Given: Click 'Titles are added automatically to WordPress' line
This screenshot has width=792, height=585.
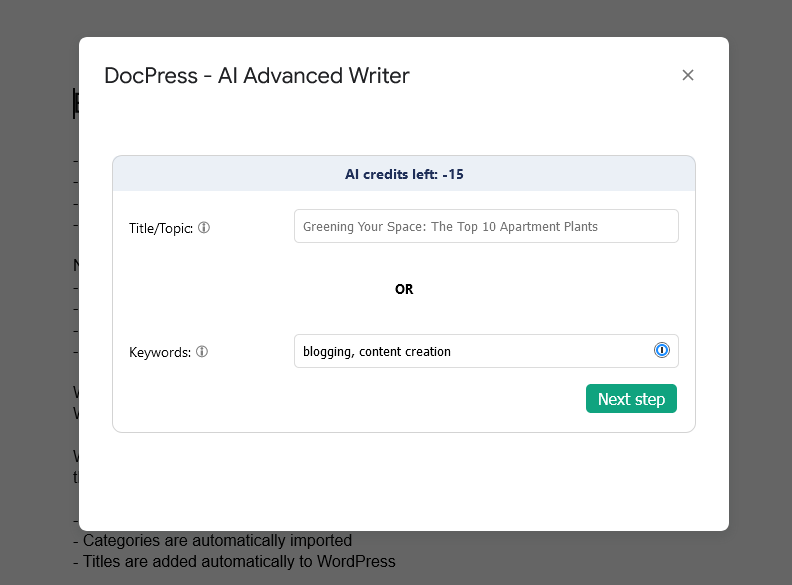Looking at the screenshot, I should click(239, 561).
